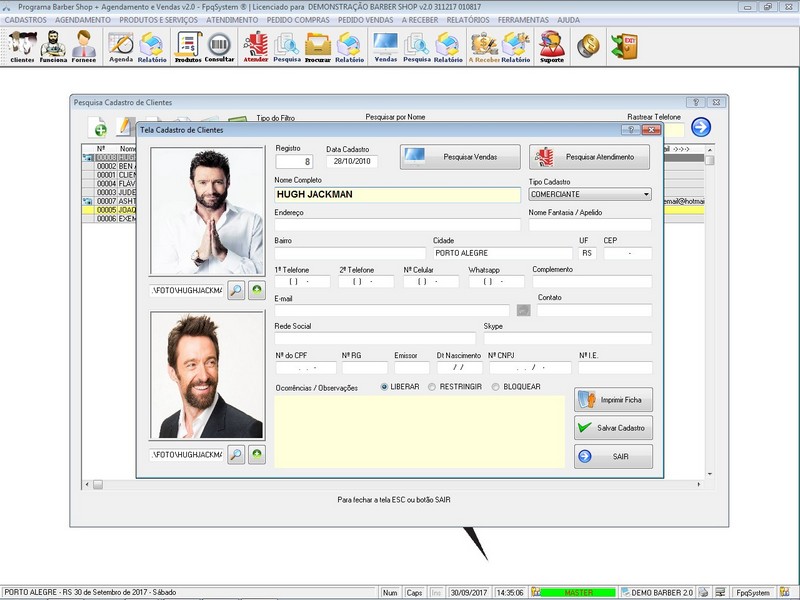
Task: Open the Suporte toolbar icon
Action: pos(551,46)
